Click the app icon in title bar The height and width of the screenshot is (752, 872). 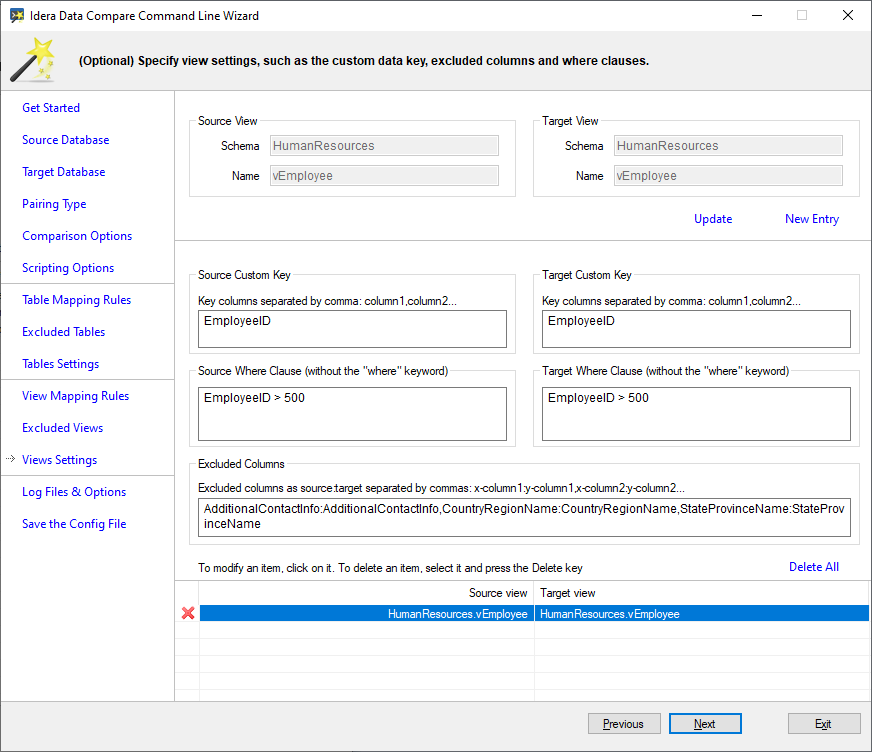pos(17,15)
